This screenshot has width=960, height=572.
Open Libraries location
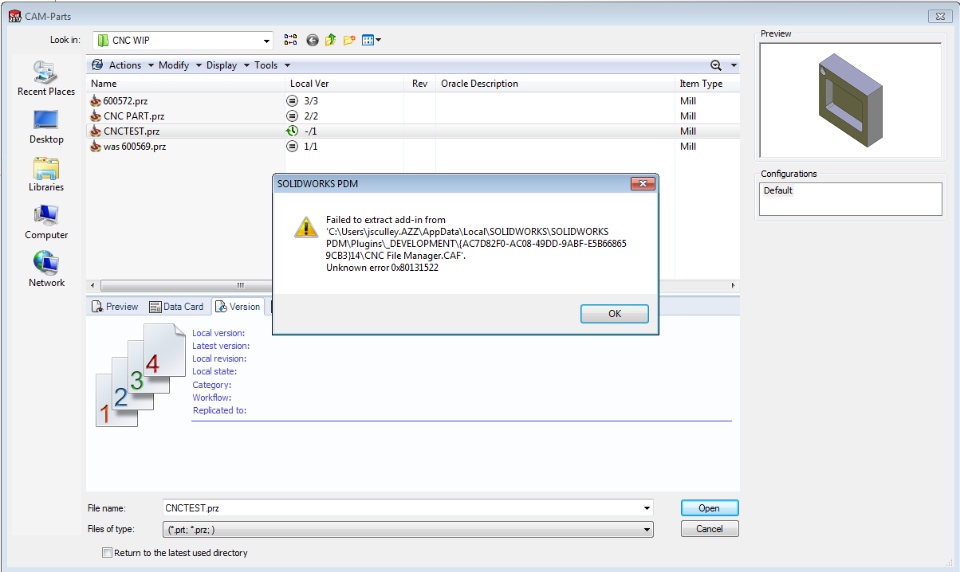[x=46, y=175]
